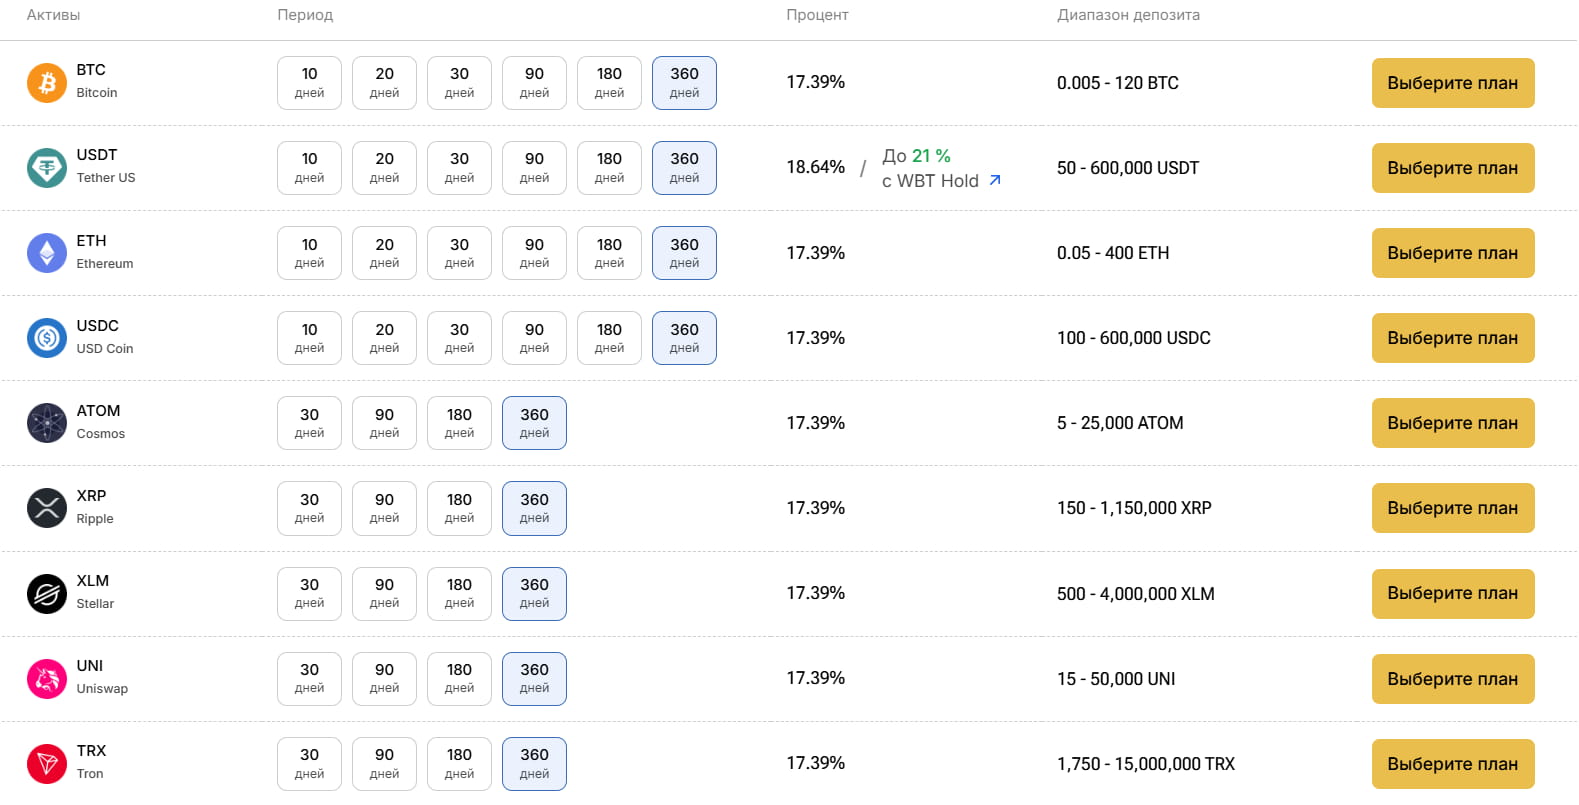Click the USD Coin USDC icon
The height and width of the screenshot is (805, 1579).
click(x=47, y=338)
